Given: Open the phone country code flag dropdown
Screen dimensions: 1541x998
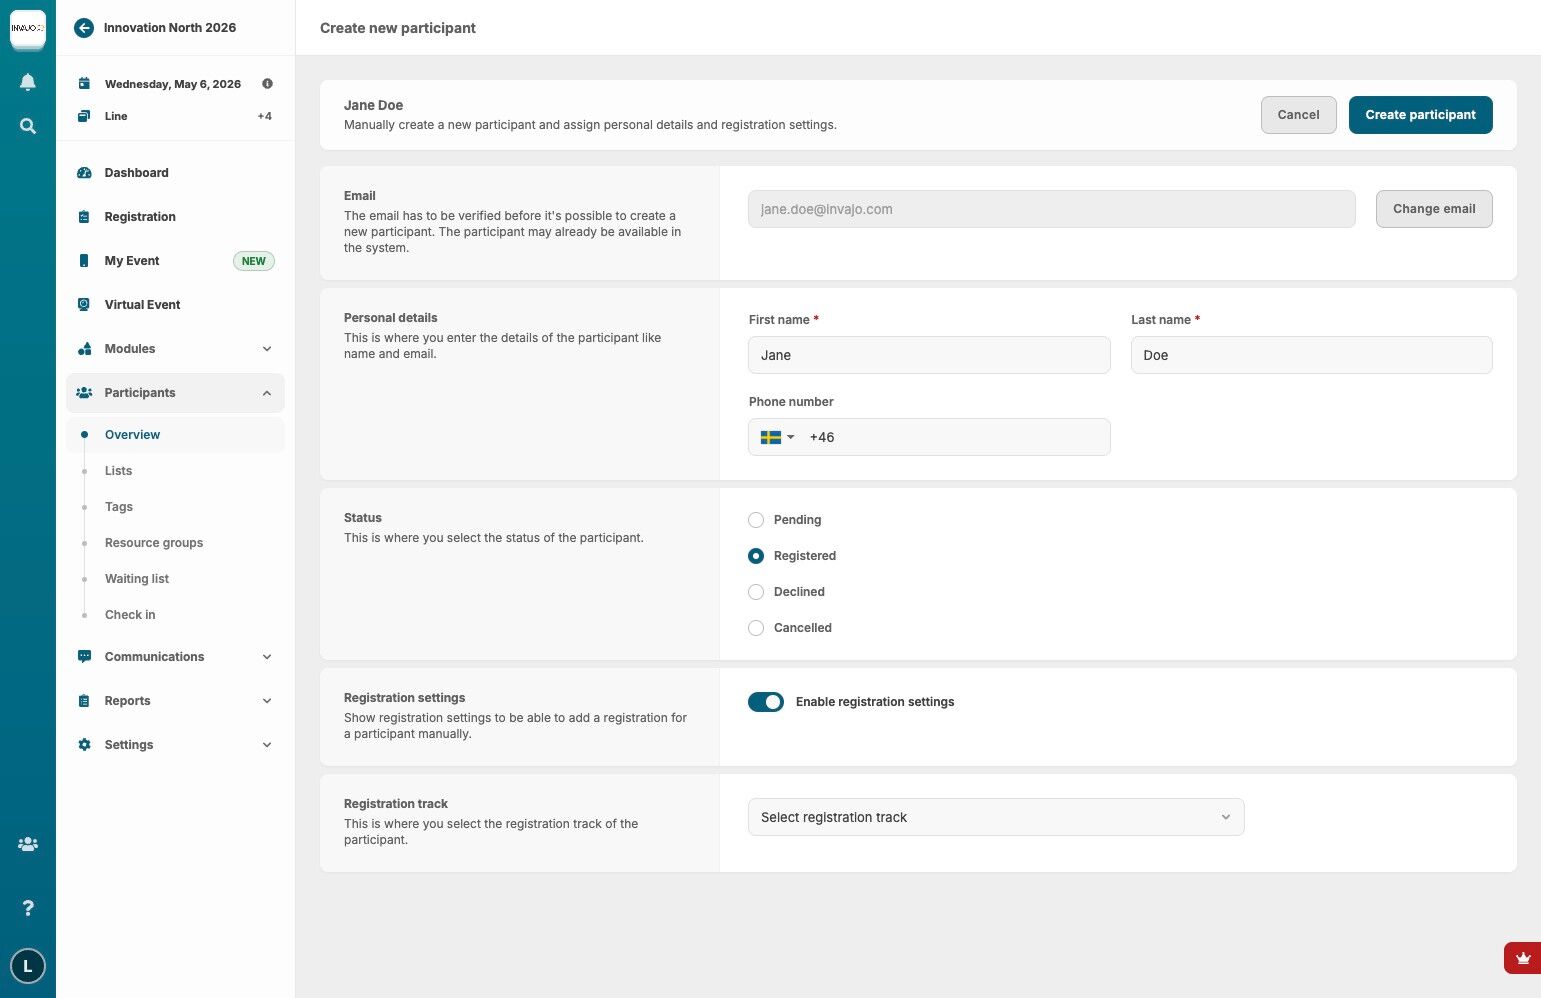Looking at the screenshot, I should tap(777, 437).
